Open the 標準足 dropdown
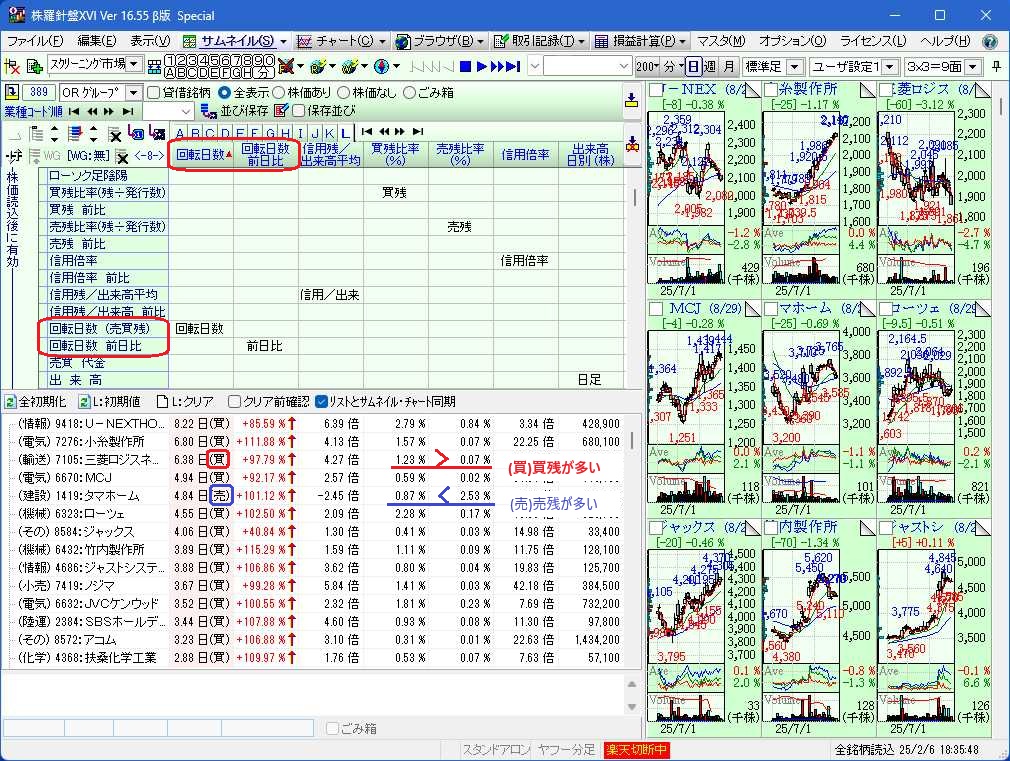Screen dimensions: 1010x761 pos(795,66)
